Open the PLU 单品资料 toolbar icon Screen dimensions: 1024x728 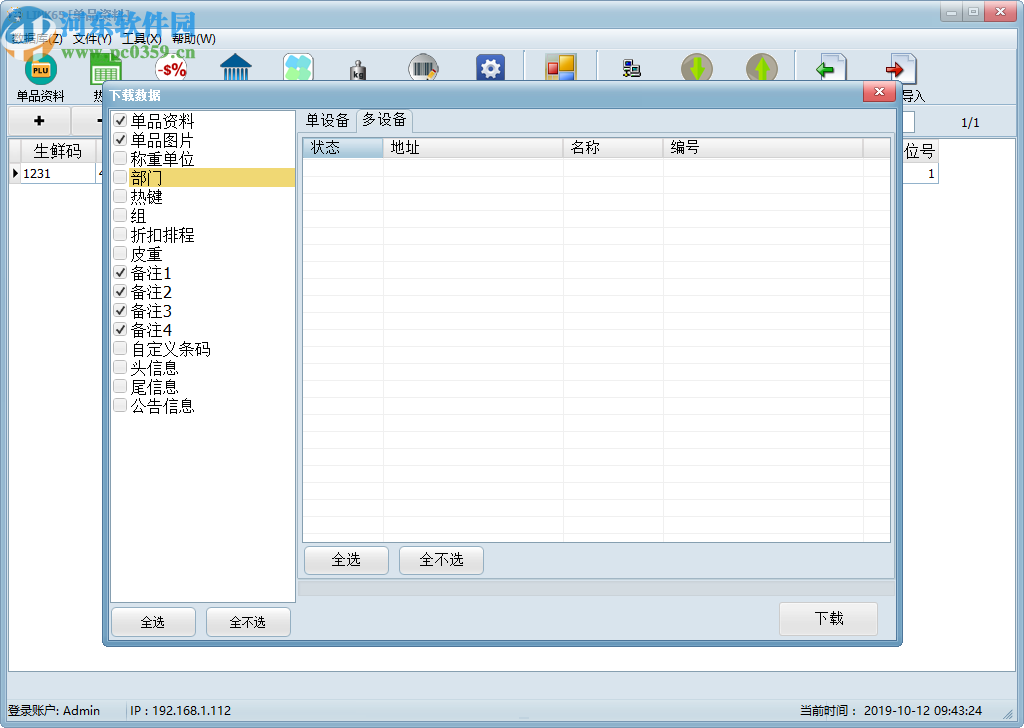(x=40, y=70)
